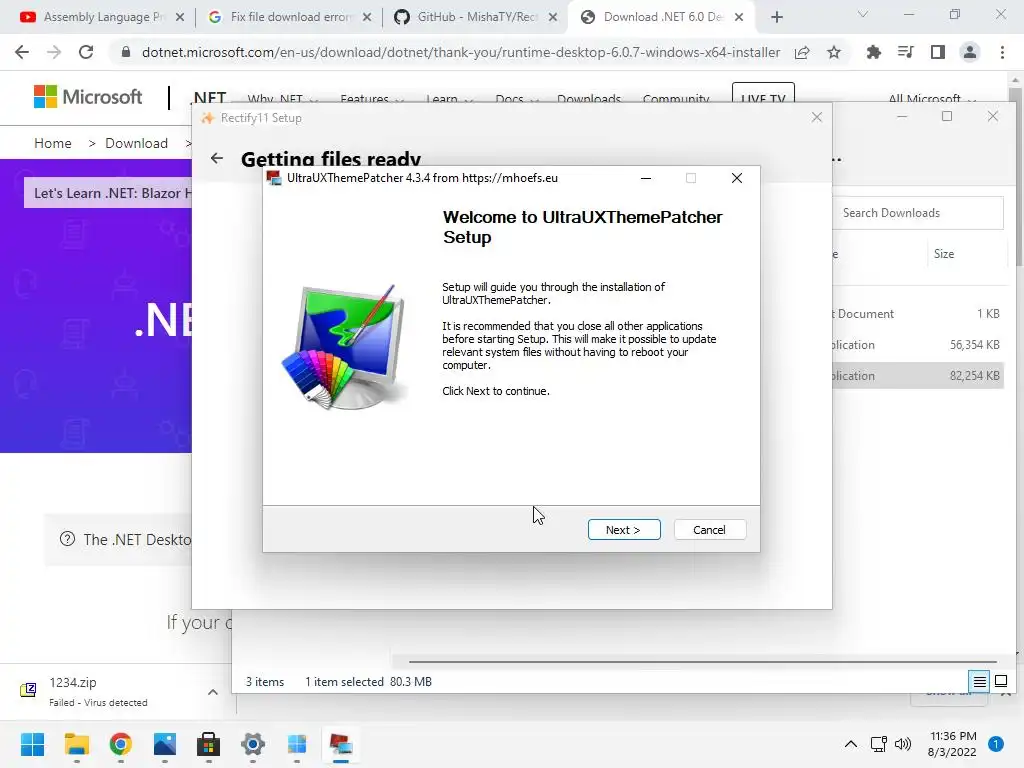Show hidden system tray icons
The width and height of the screenshot is (1024, 768).
[x=850, y=744]
